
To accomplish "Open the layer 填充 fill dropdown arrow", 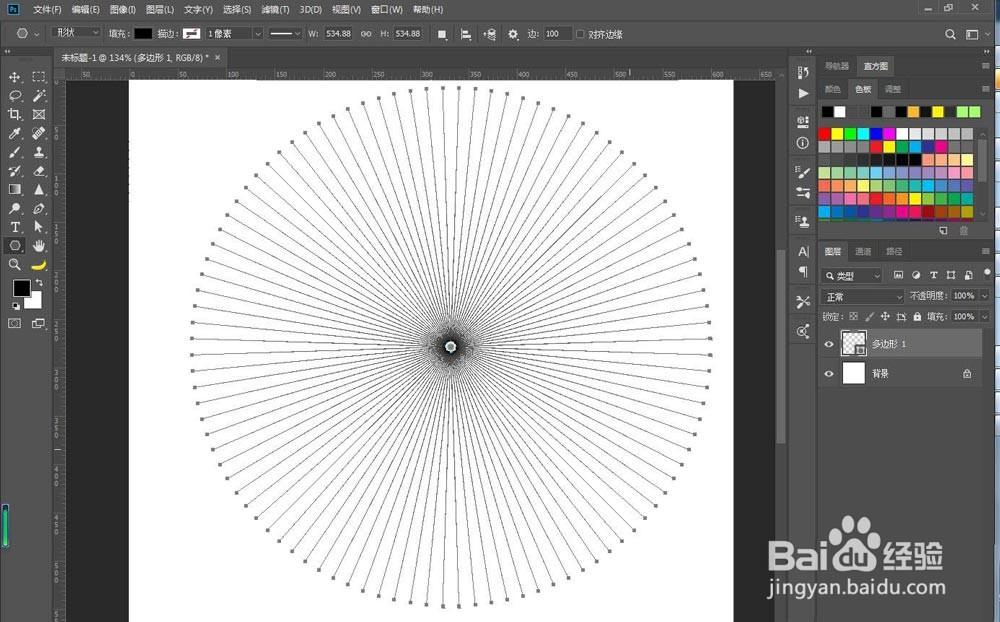I will pos(985,316).
